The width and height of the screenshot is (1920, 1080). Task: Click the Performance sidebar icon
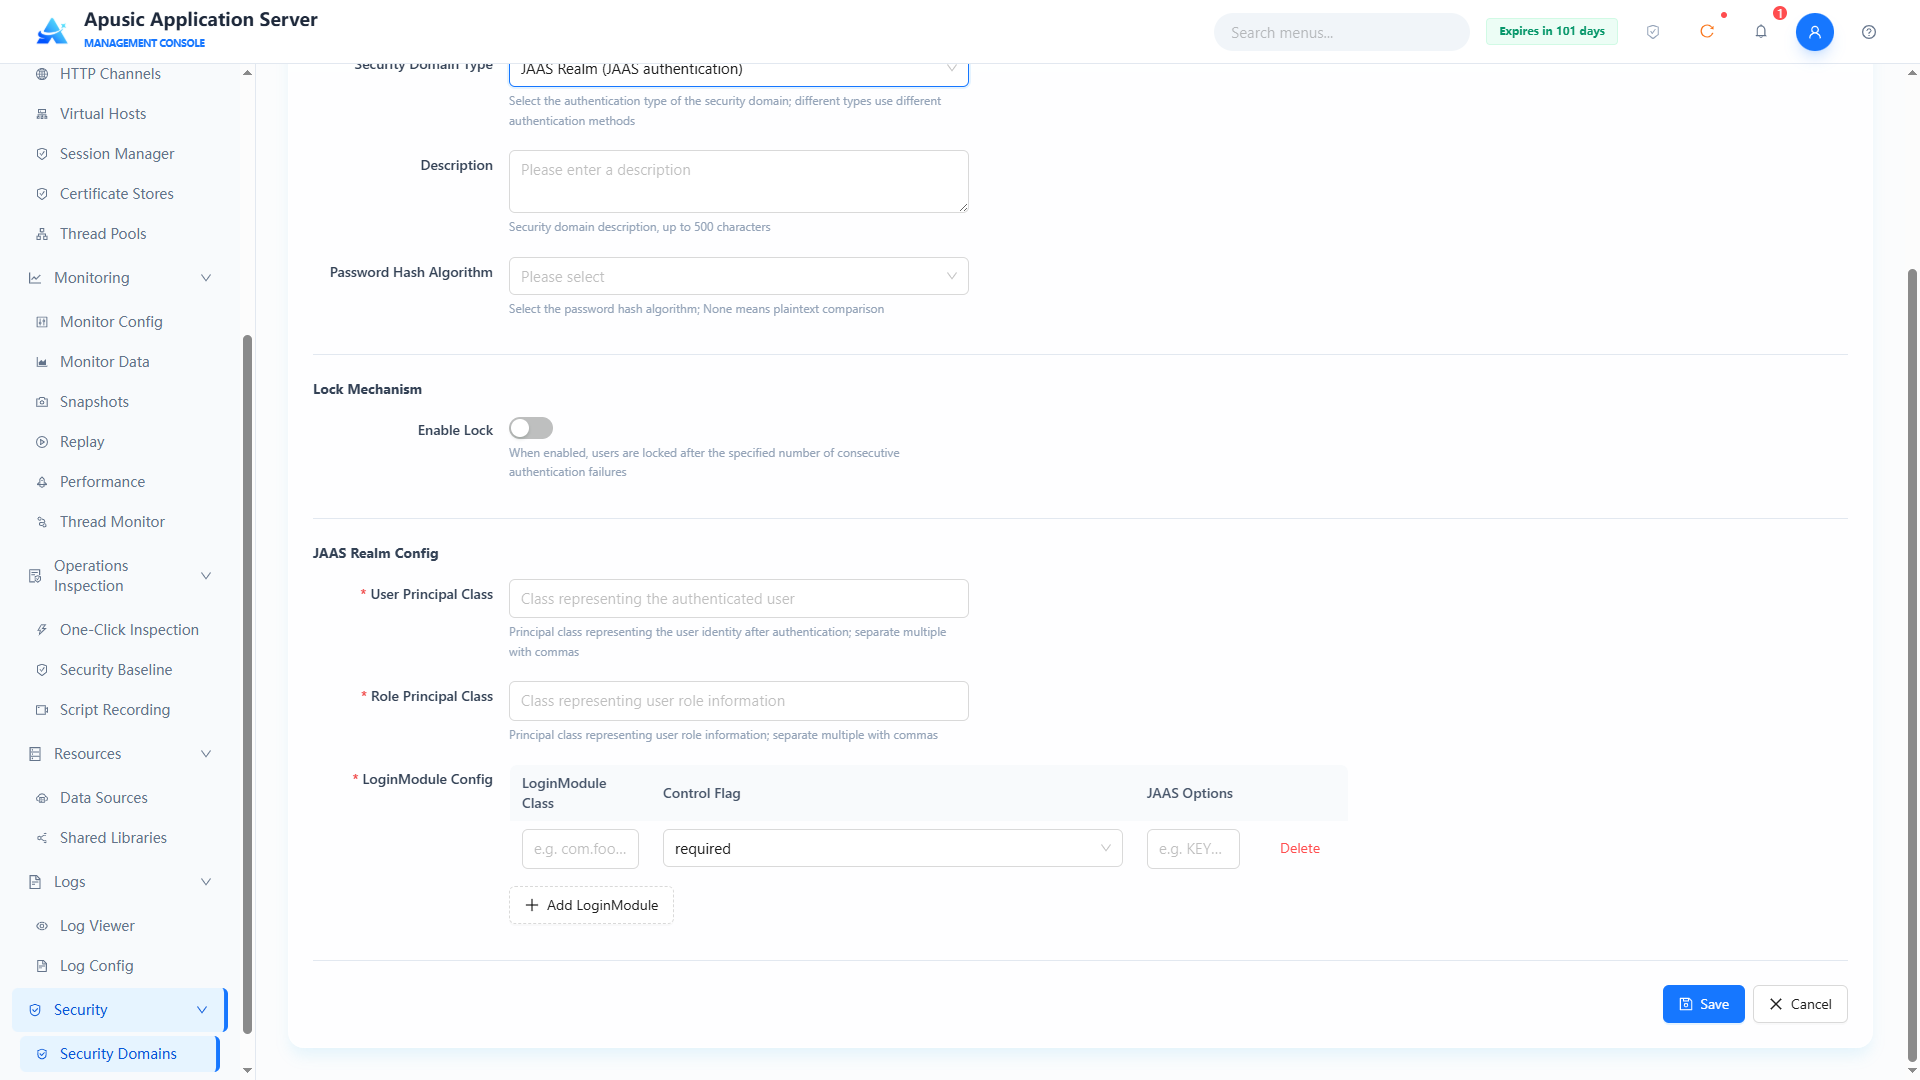(x=42, y=482)
